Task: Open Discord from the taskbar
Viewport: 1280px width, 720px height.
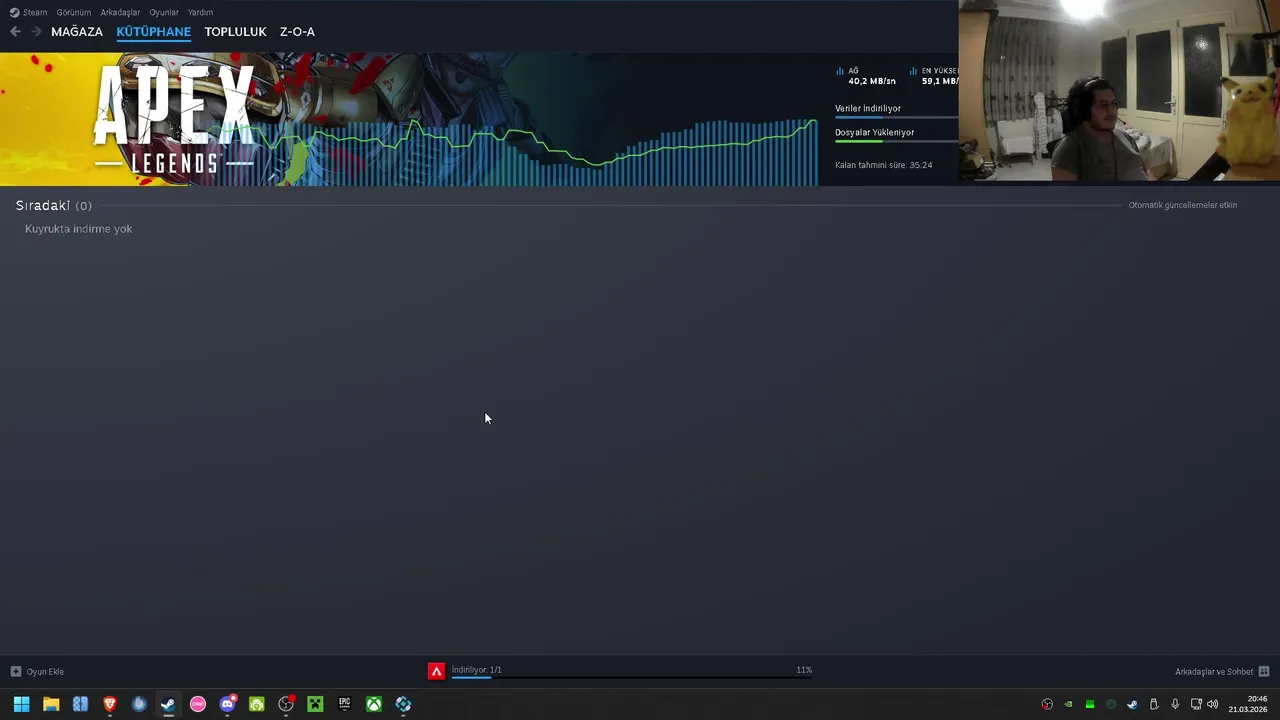Action: tap(227, 704)
